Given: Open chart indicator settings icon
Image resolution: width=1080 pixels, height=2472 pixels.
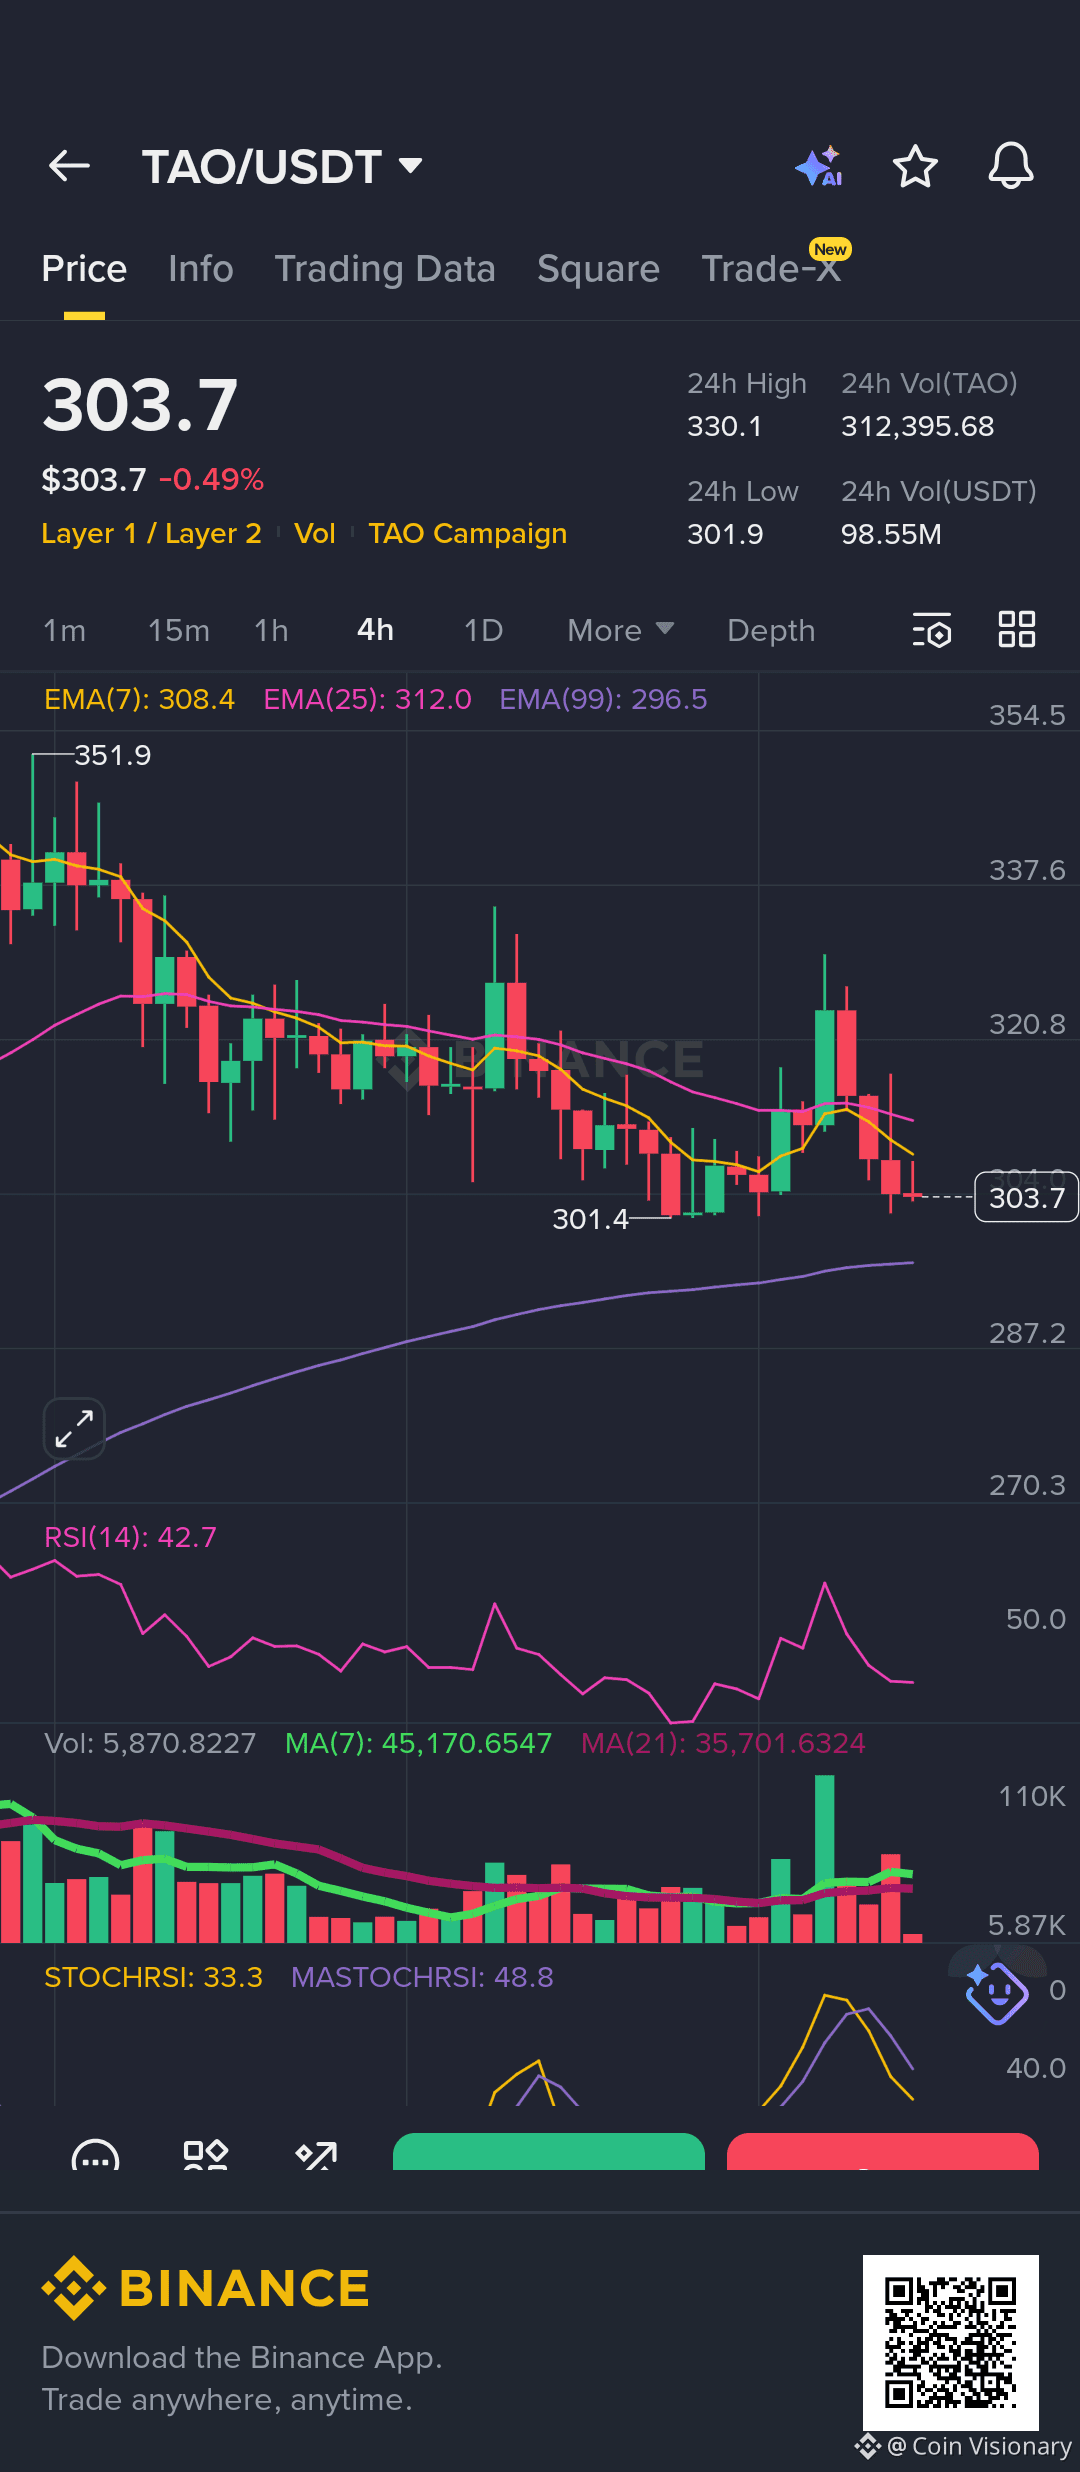Looking at the screenshot, I should (x=932, y=631).
